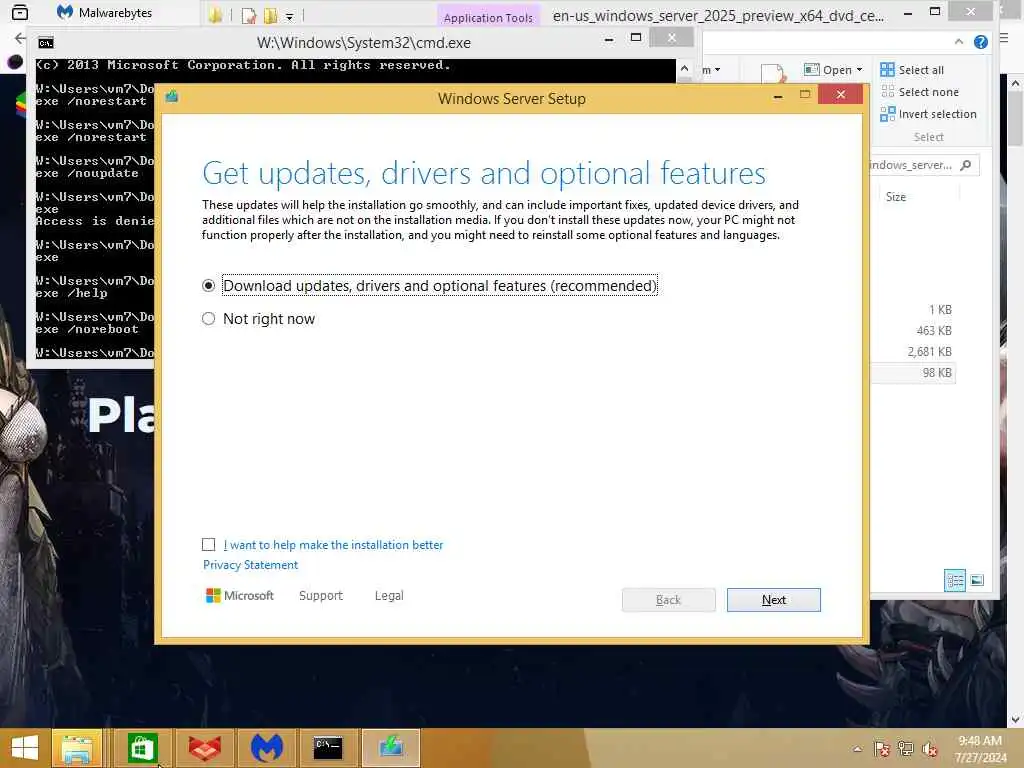Click the search magnifier icon in Explorer
1024x768 pixels.
pyautogui.click(x=965, y=165)
